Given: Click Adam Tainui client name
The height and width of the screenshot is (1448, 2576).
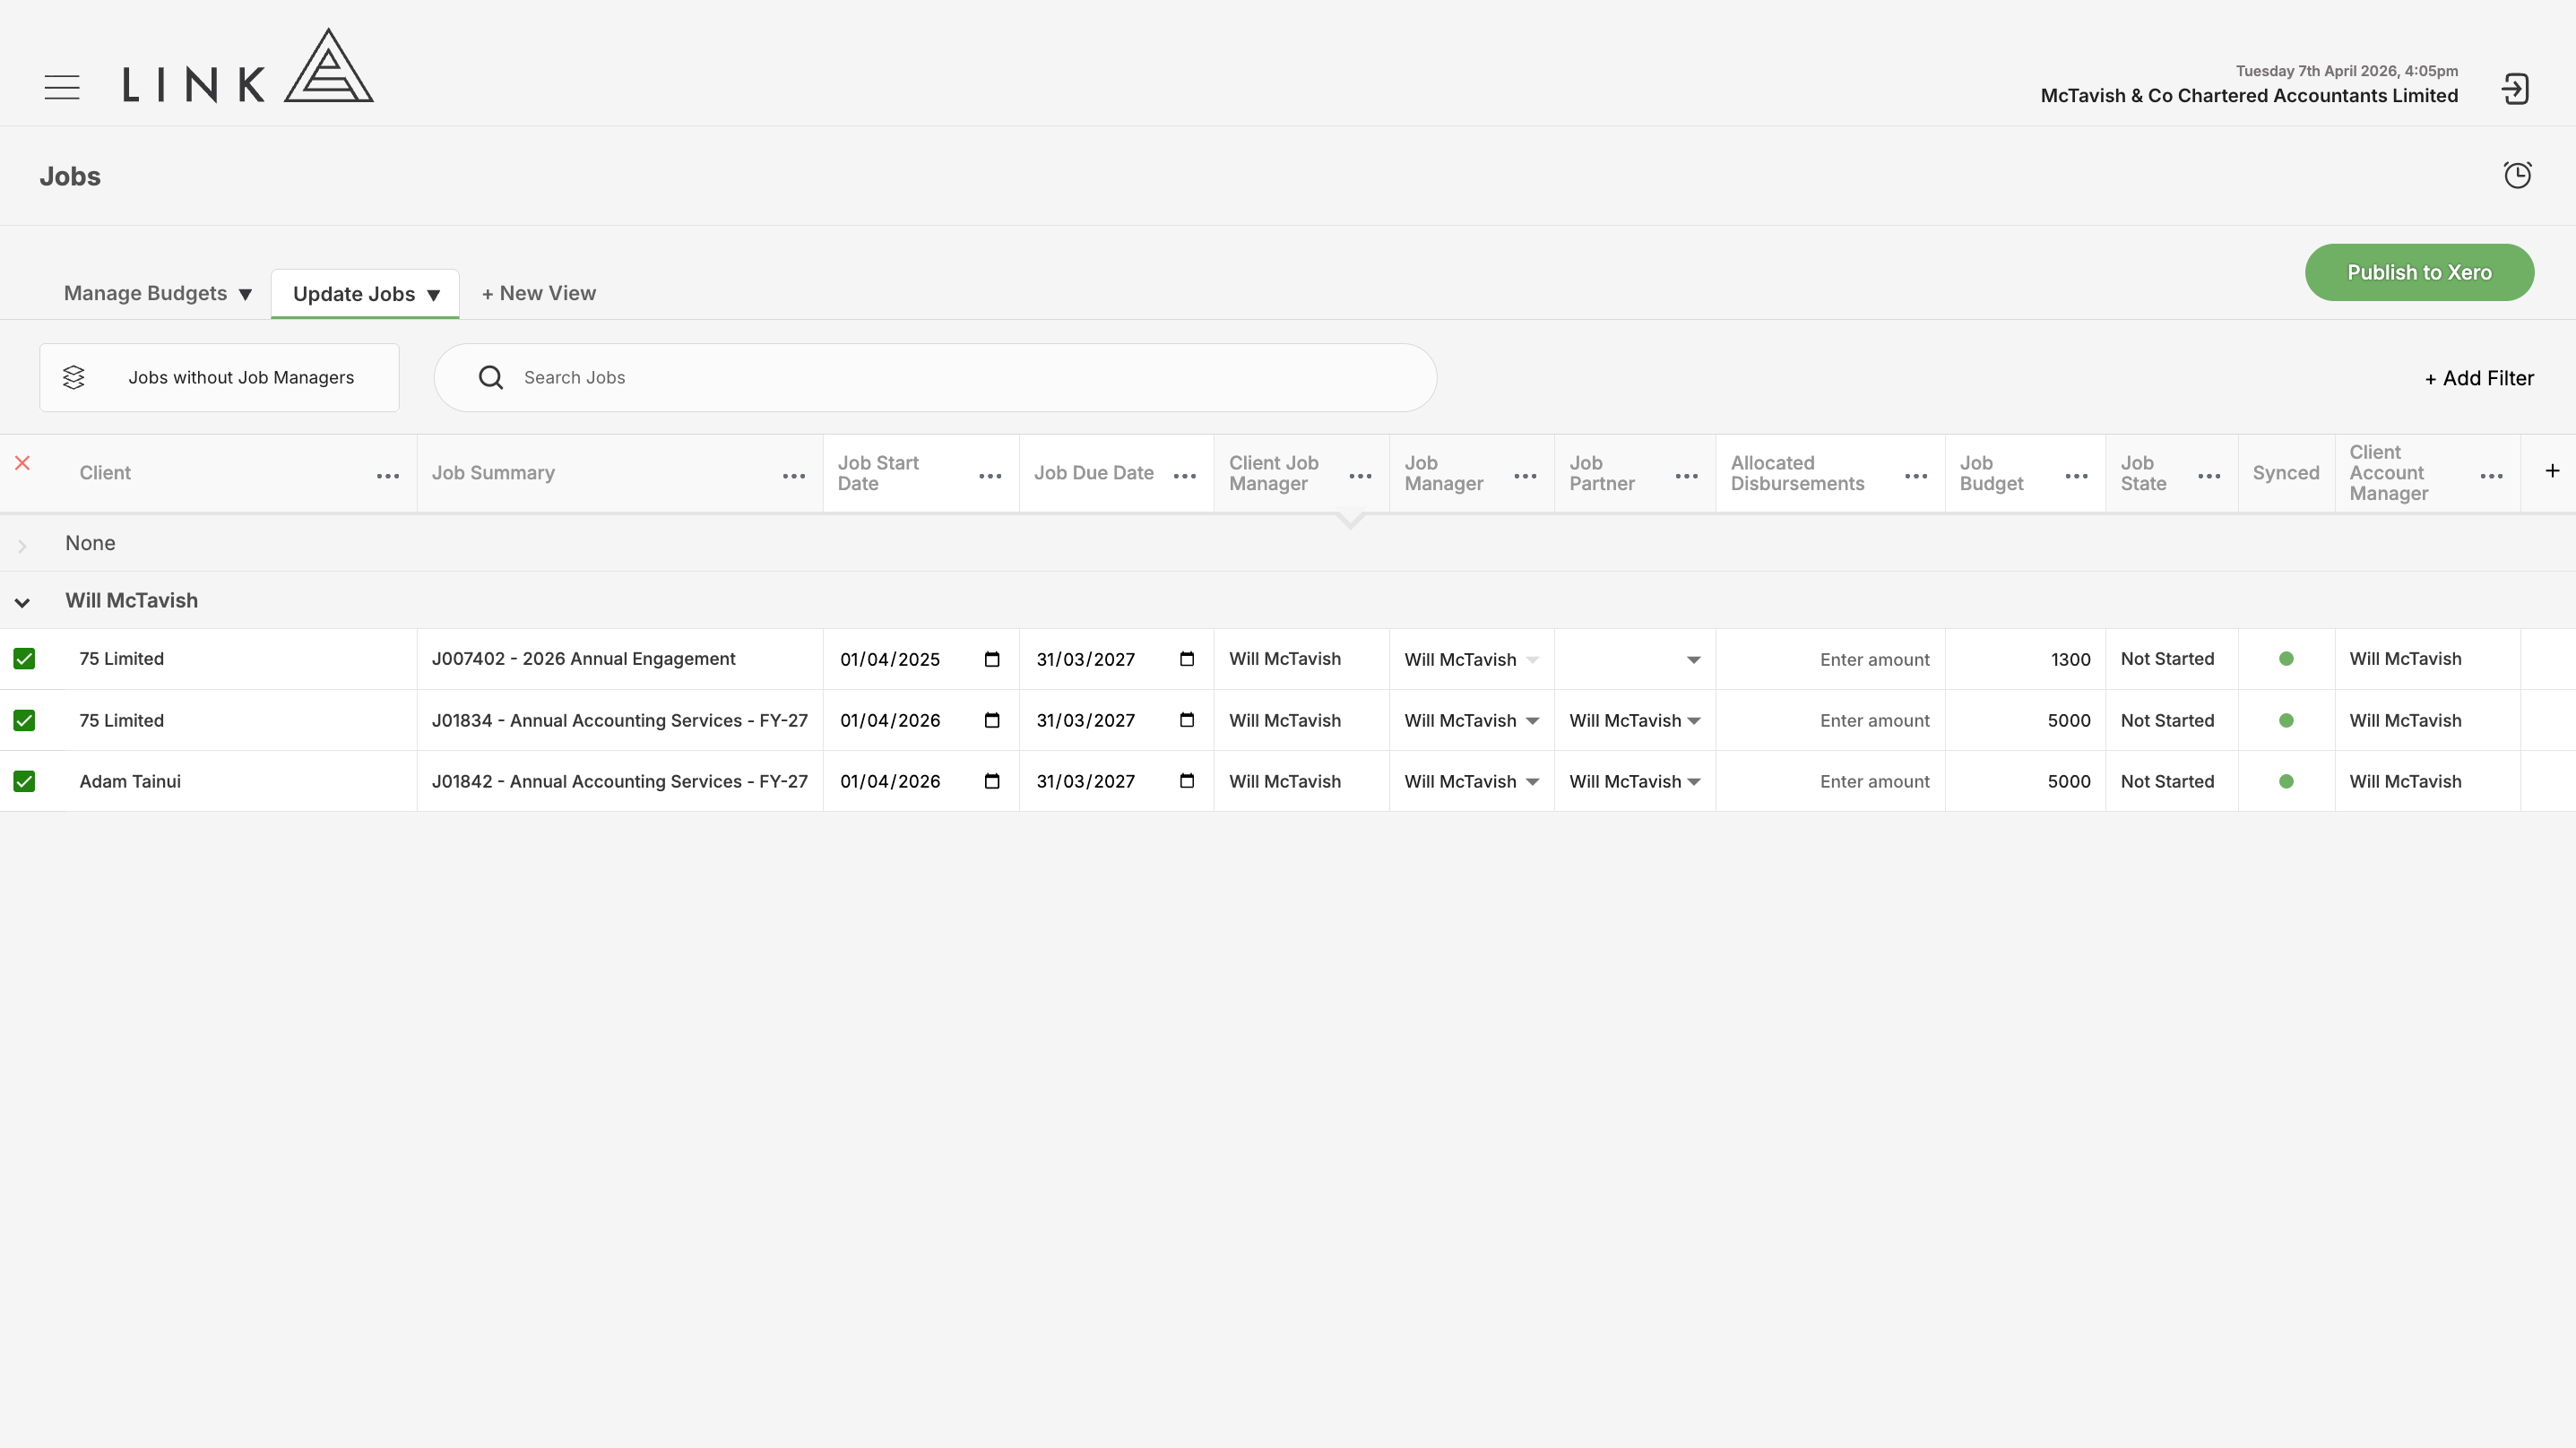Looking at the screenshot, I should point(130,781).
